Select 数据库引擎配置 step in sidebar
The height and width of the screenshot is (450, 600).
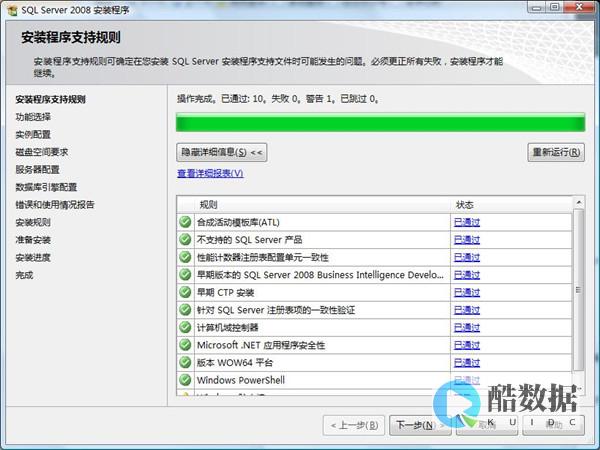pyautogui.click(x=46, y=187)
